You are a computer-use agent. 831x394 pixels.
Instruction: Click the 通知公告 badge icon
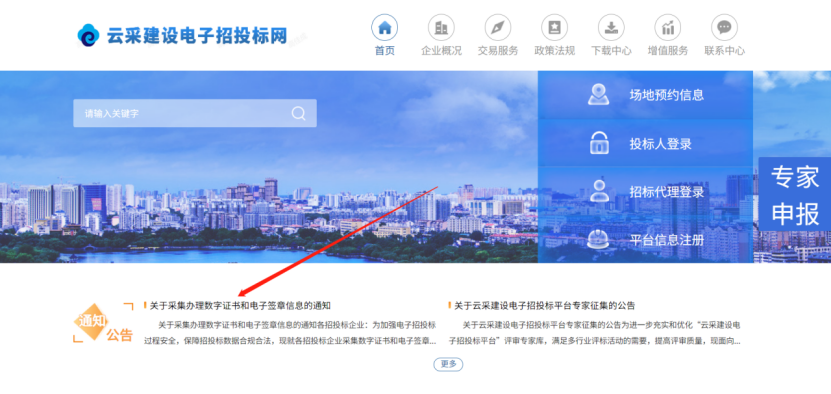pyautogui.click(x=103, y=322)
